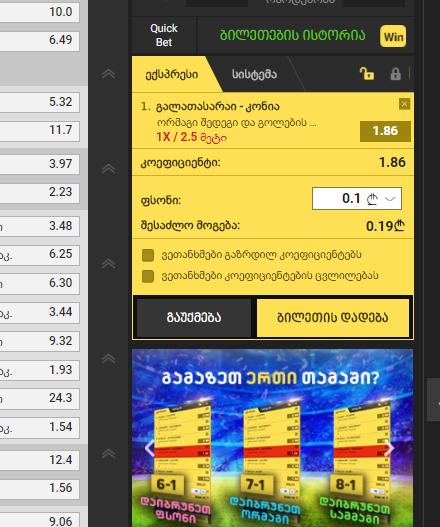
Task: Collapse section with chevron beside 3.97
Action: point(108,169)
